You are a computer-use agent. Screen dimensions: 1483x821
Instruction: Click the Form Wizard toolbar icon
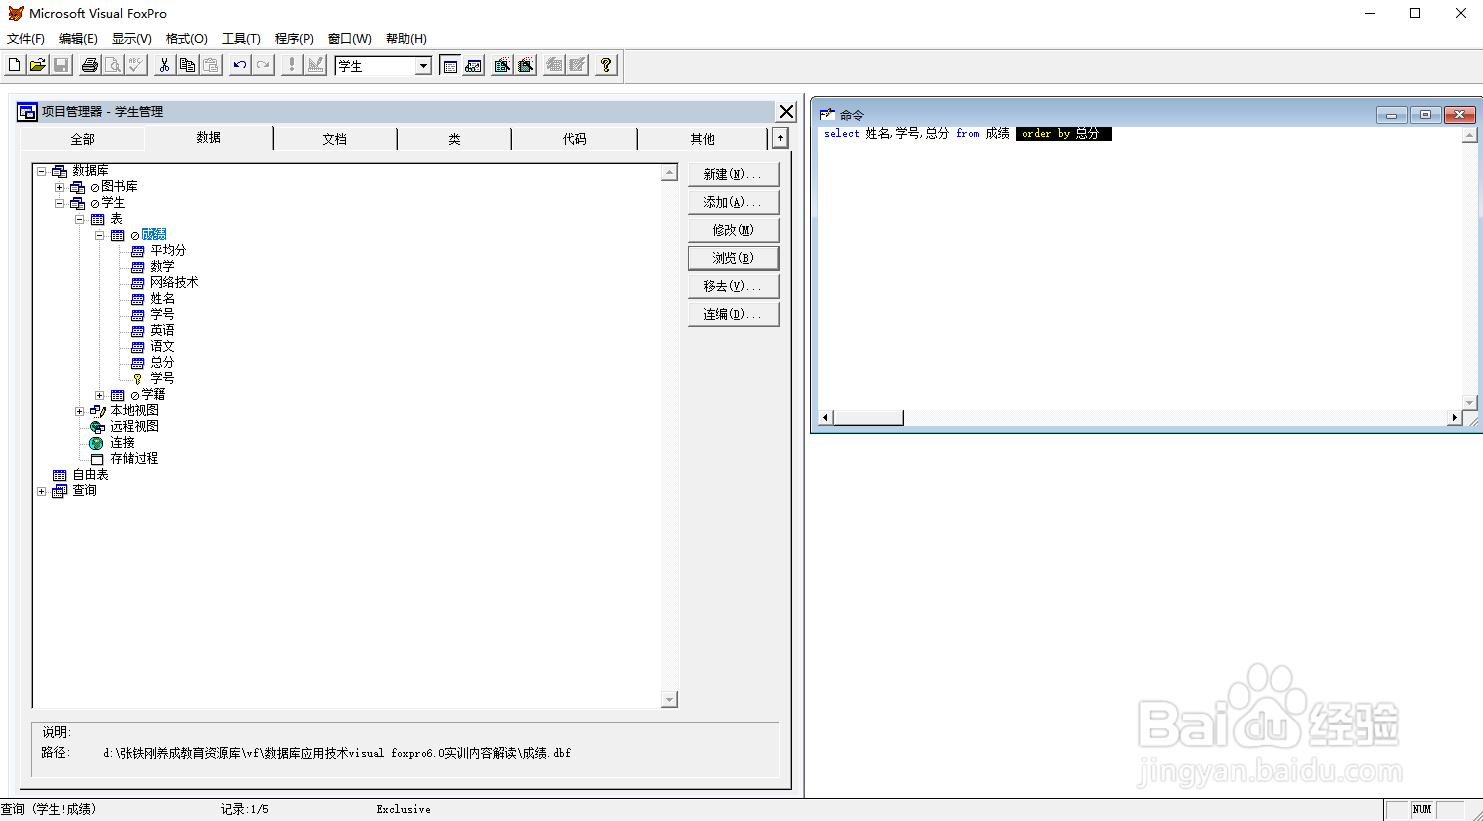pyautogui.click(x=502, y=65)
